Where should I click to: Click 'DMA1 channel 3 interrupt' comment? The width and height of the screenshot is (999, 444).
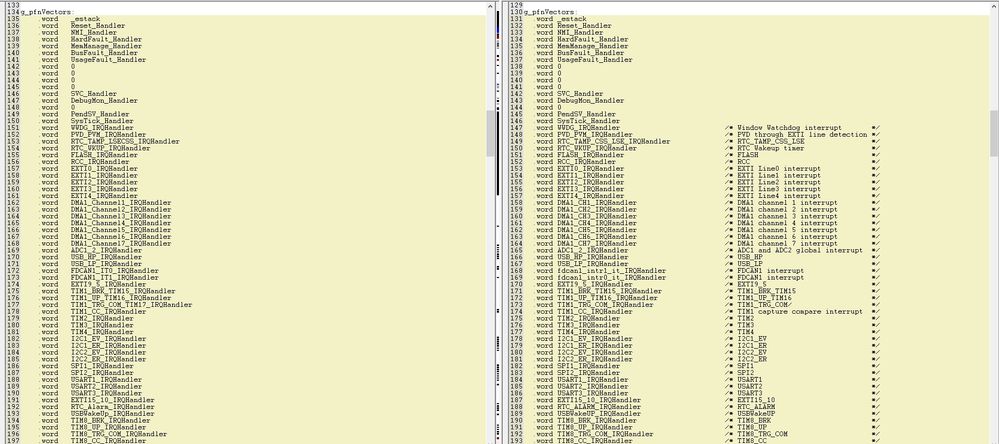click(x=787, y=217)
